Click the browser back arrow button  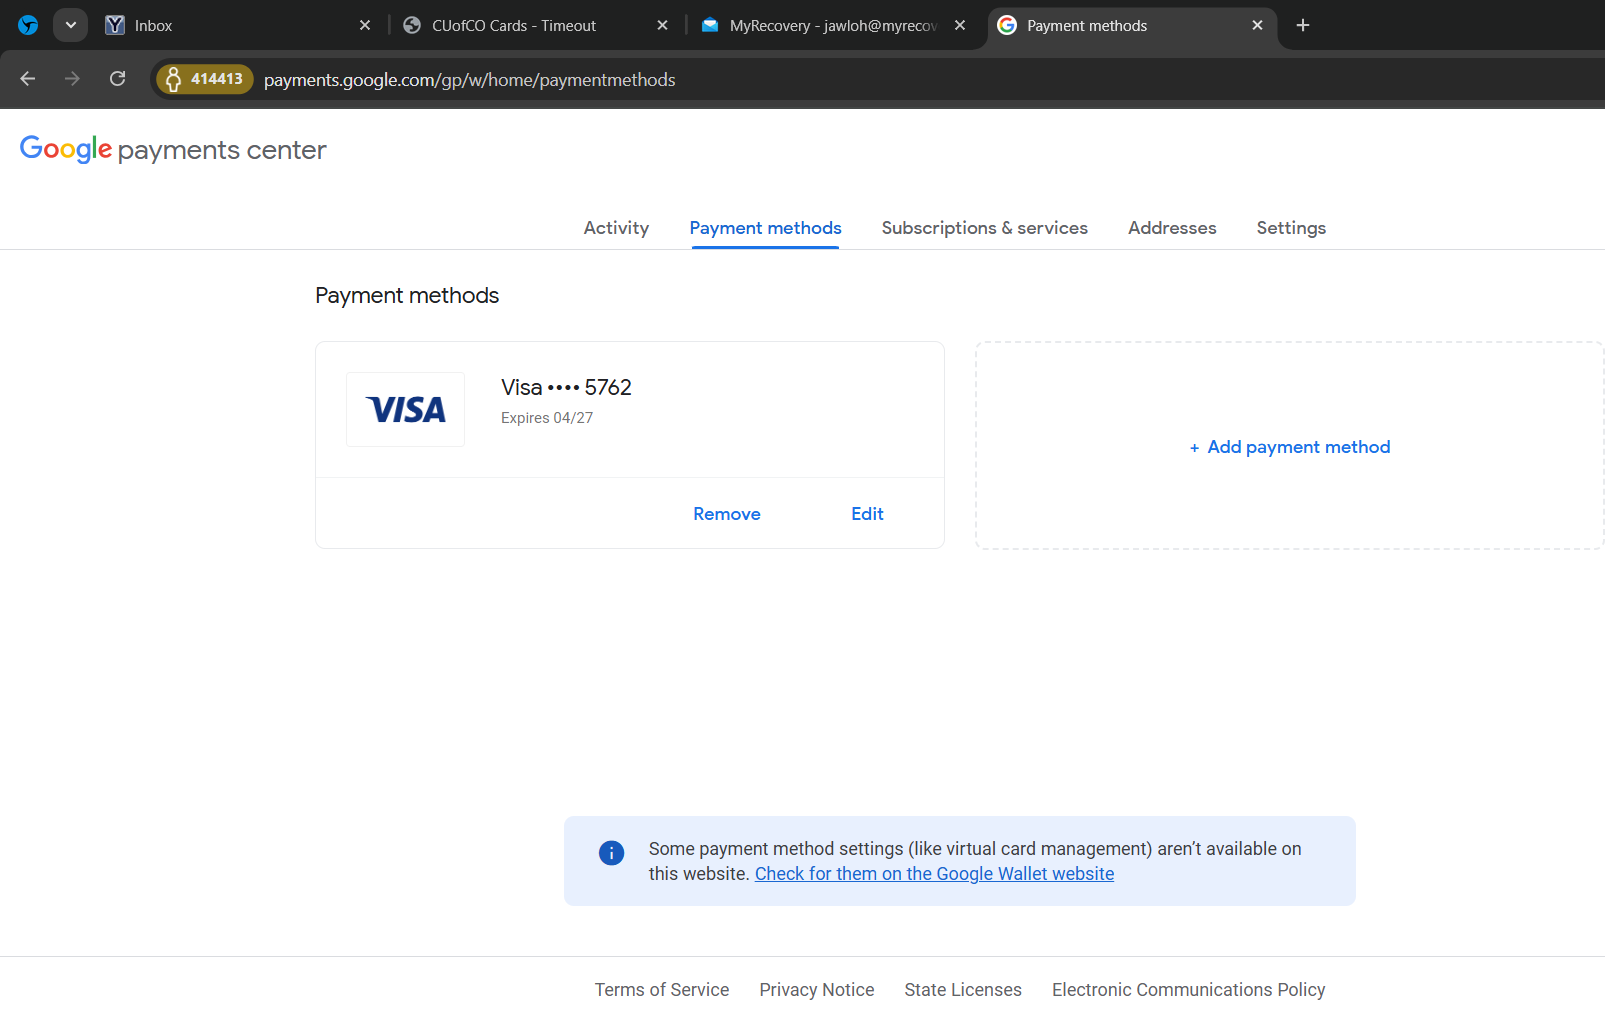[x=28, y=79]
